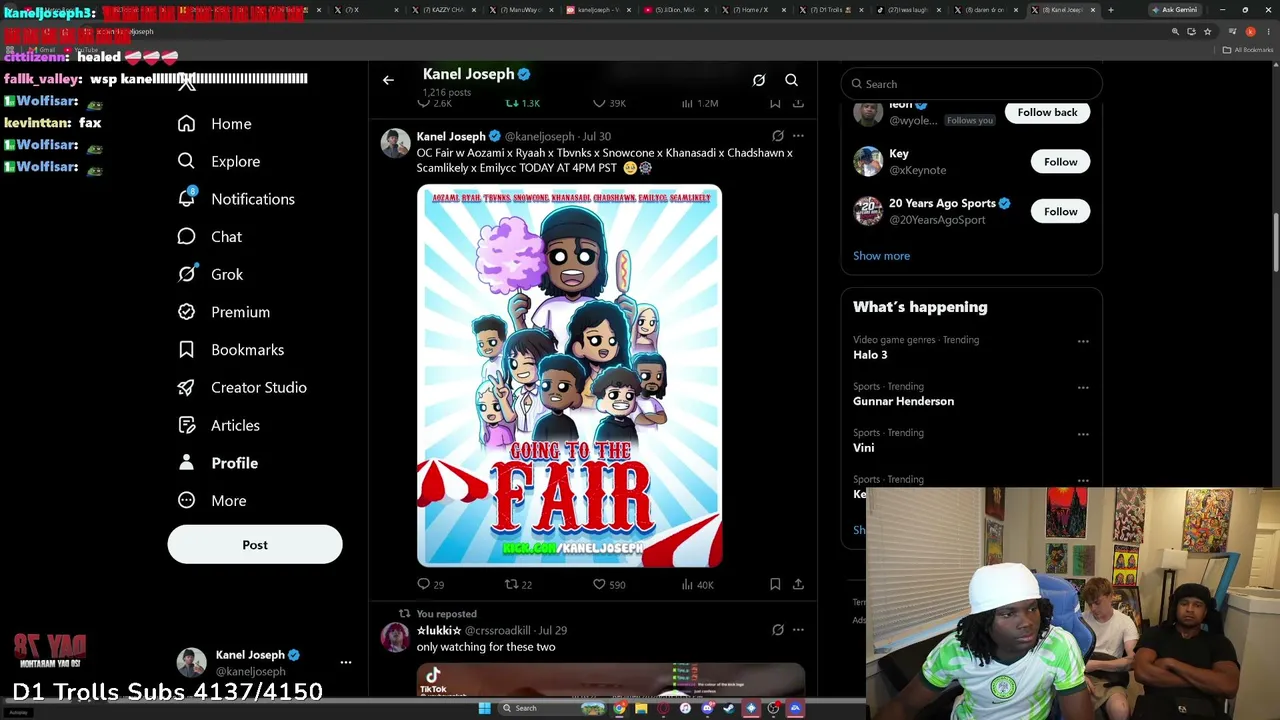Open account switcher menu beside Kanel Joseph
Viewport: 1280px width, 720px height.
(x=346, y=662)
